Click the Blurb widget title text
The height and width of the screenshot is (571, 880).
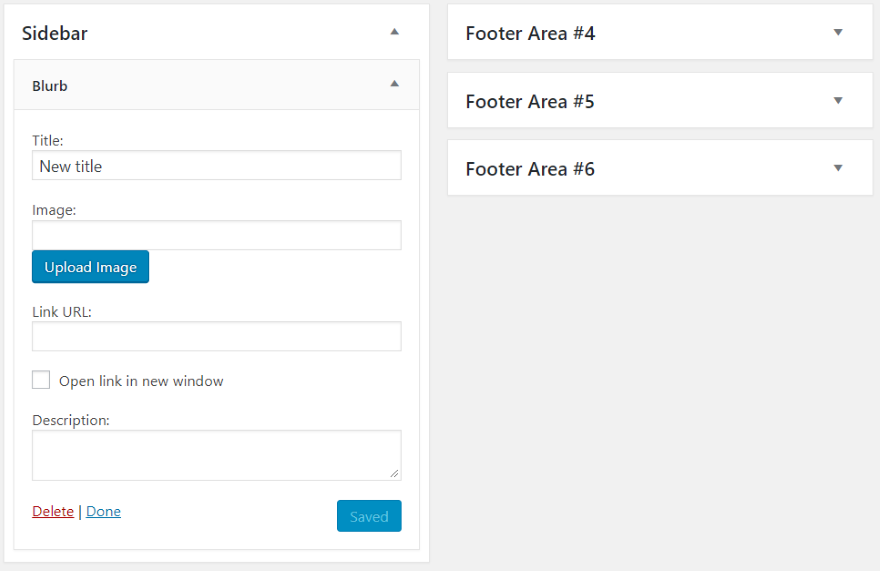click(x=50, y=86)
